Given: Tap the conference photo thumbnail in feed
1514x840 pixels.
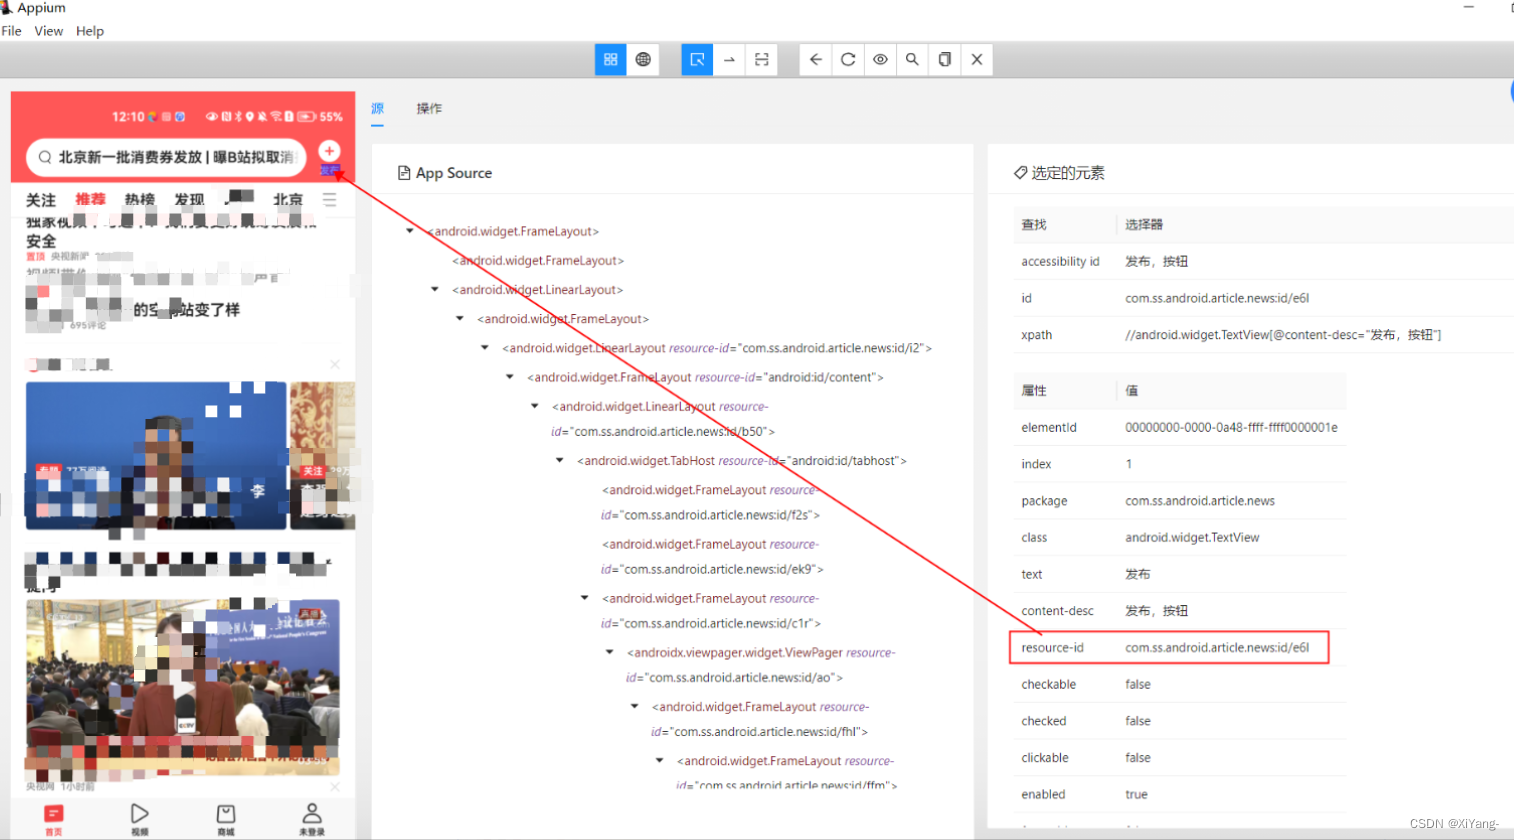Looking at the screenshot, I should click(183, 687).
